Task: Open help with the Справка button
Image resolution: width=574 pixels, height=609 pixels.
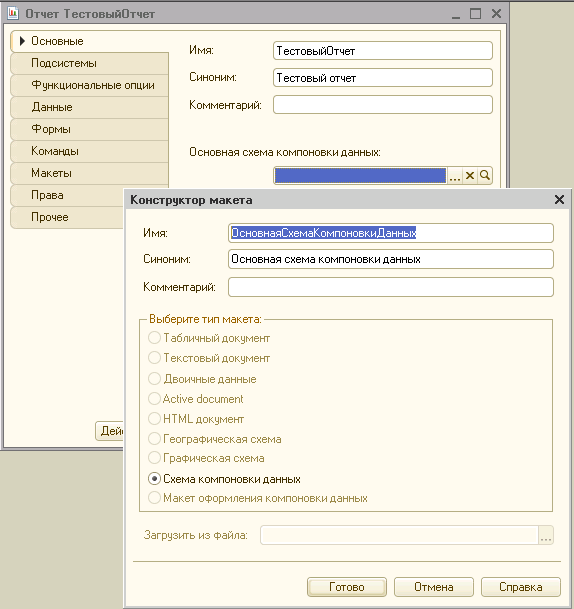Action: [x=521, y=587]
